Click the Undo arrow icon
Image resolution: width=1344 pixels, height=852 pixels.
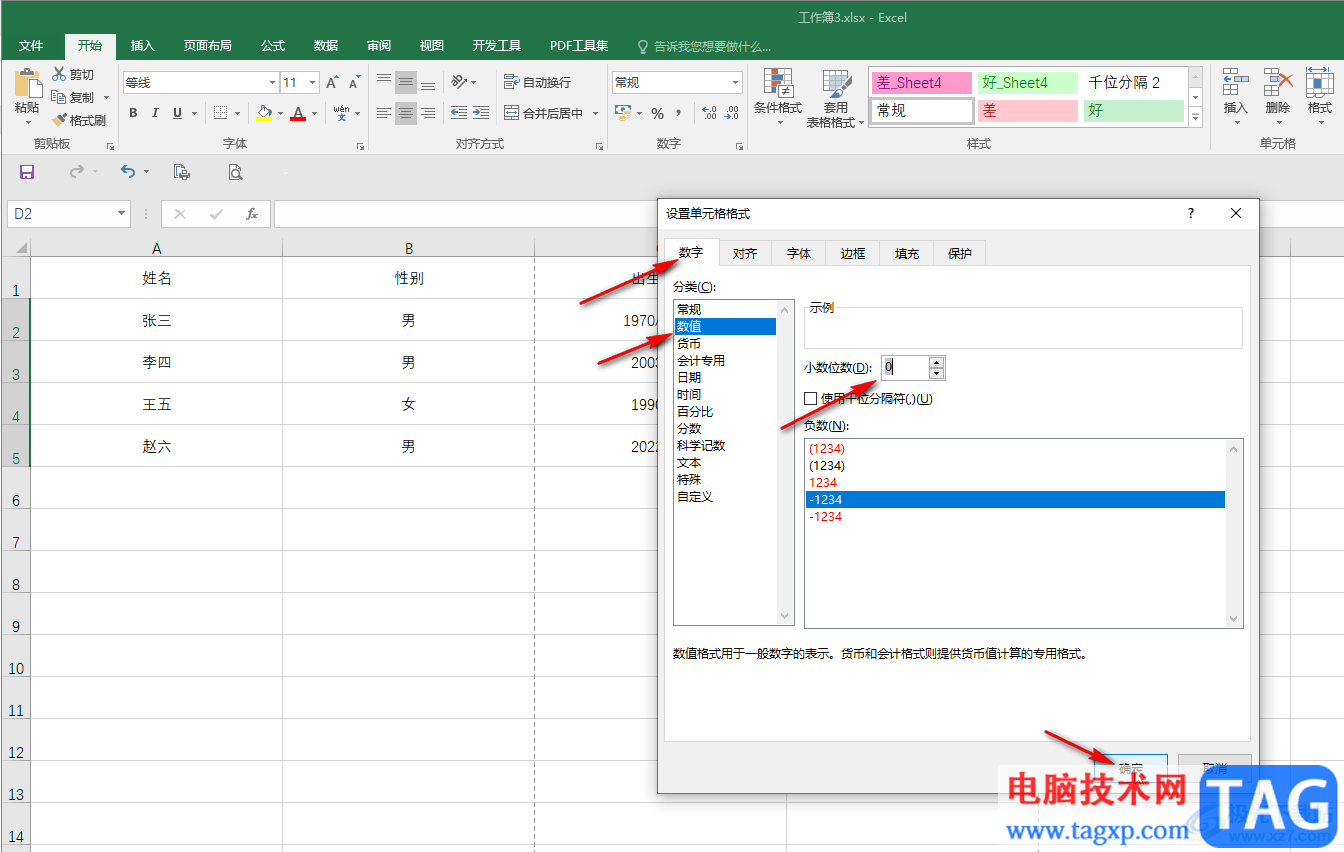(x=127, y=172)
